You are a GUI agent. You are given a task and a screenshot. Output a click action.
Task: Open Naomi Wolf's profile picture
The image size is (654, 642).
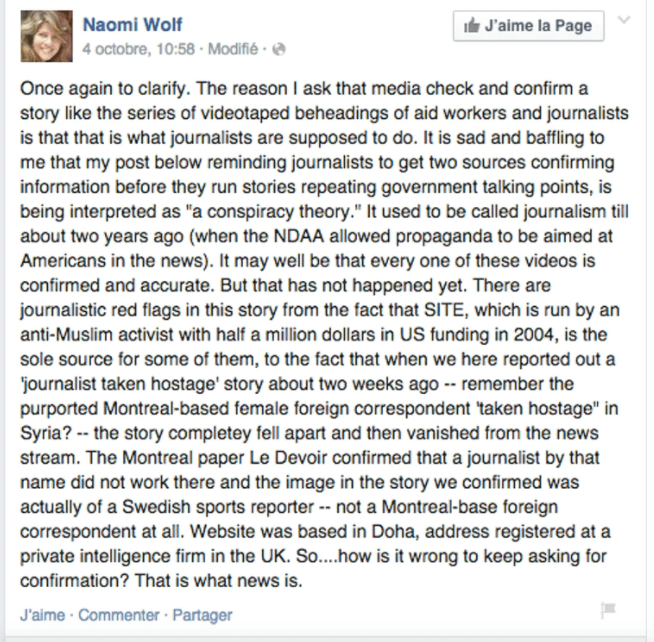pyautogui.click(x=45, y=35)
